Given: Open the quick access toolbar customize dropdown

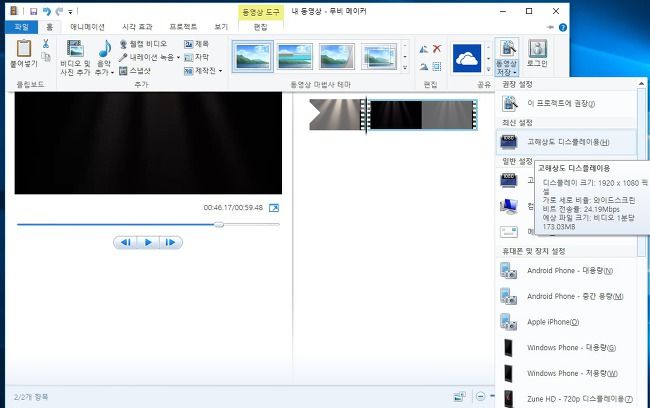Looking at the screenshot, I should coord(70,12).
